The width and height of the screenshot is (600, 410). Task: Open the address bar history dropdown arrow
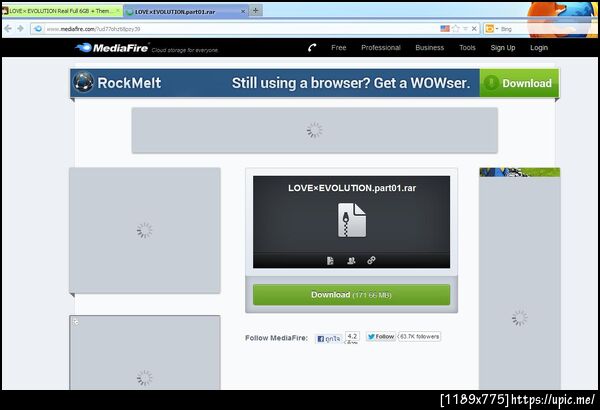(465, 29)
